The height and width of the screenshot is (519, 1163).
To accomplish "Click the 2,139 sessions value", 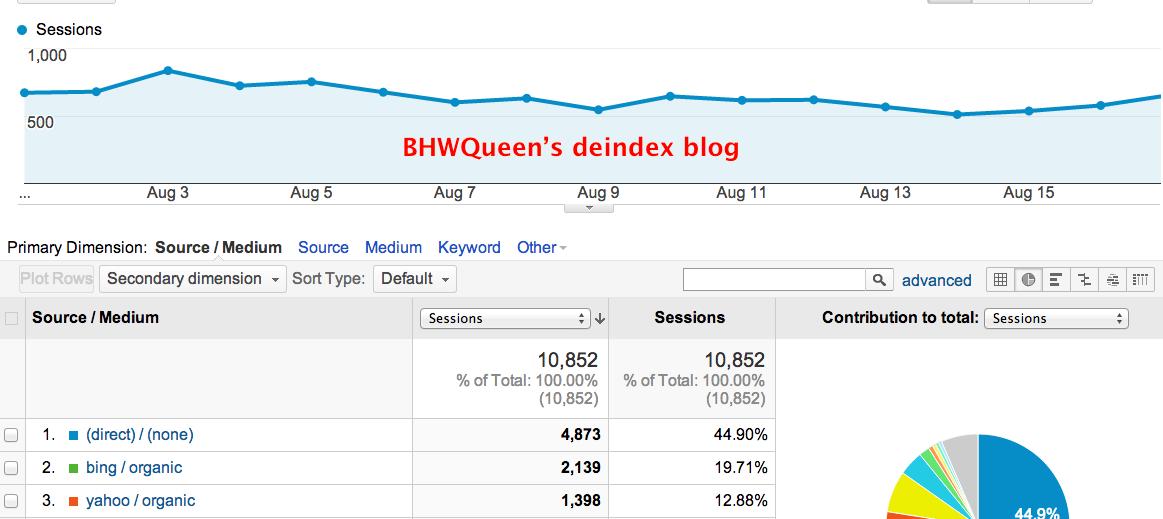I will click(581, 468).
